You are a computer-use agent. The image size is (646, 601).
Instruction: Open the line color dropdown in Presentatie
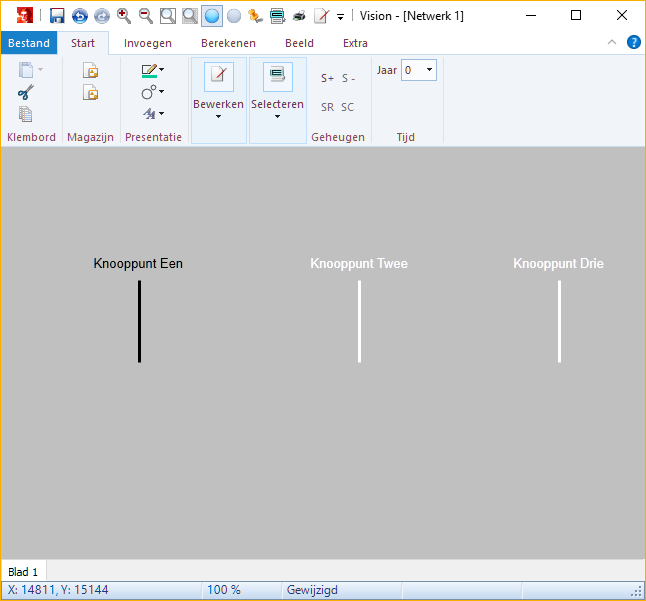click(162, 70)
